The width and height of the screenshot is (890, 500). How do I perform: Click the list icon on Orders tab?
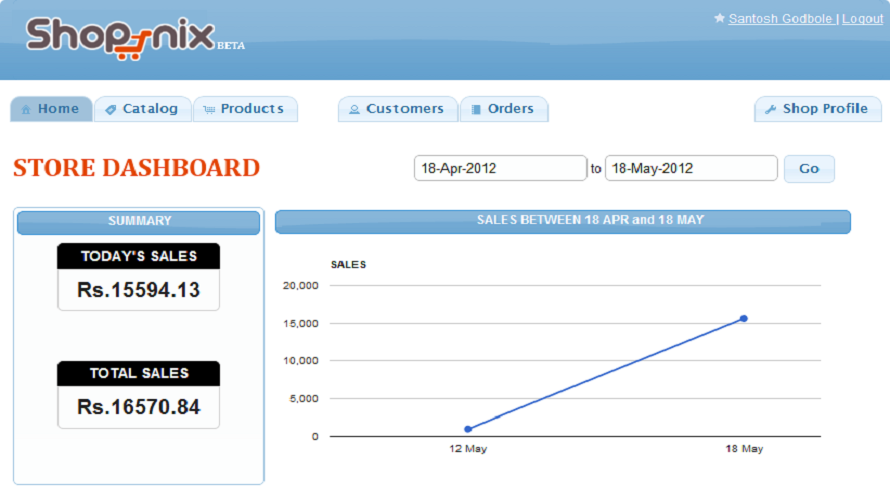(476, 110)
